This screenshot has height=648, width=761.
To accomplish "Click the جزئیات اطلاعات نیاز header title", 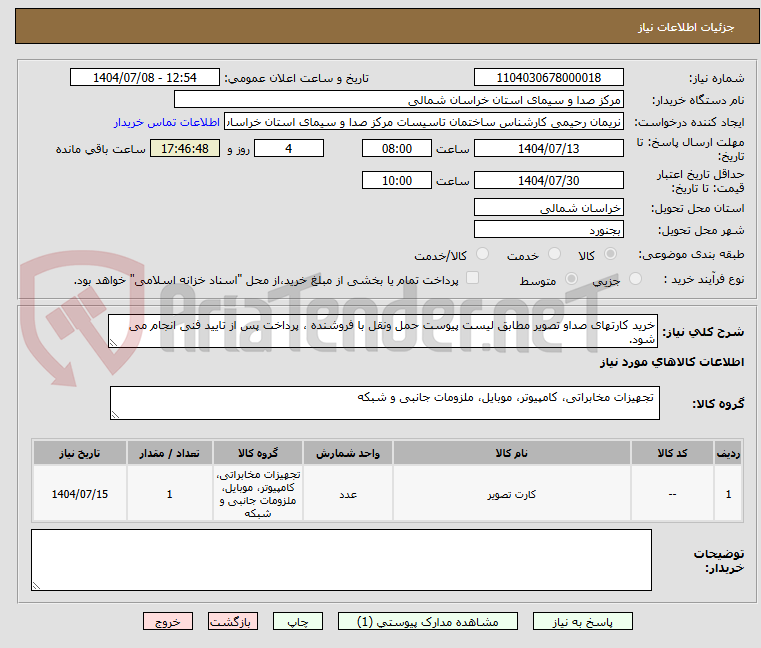I will click(x=685, y=27).
